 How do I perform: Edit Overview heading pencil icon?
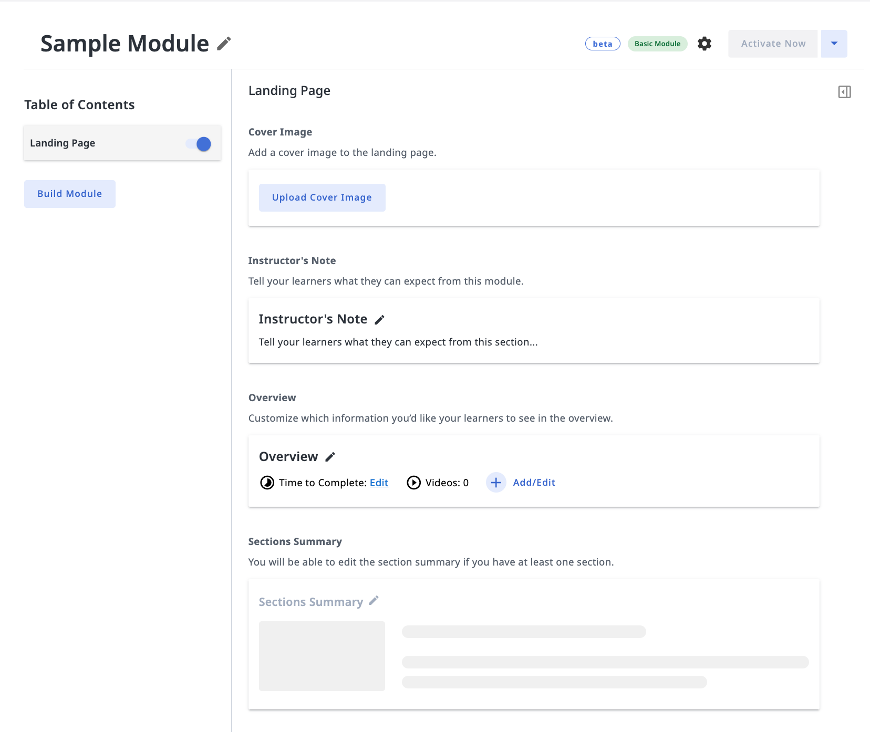pos(330,457)
